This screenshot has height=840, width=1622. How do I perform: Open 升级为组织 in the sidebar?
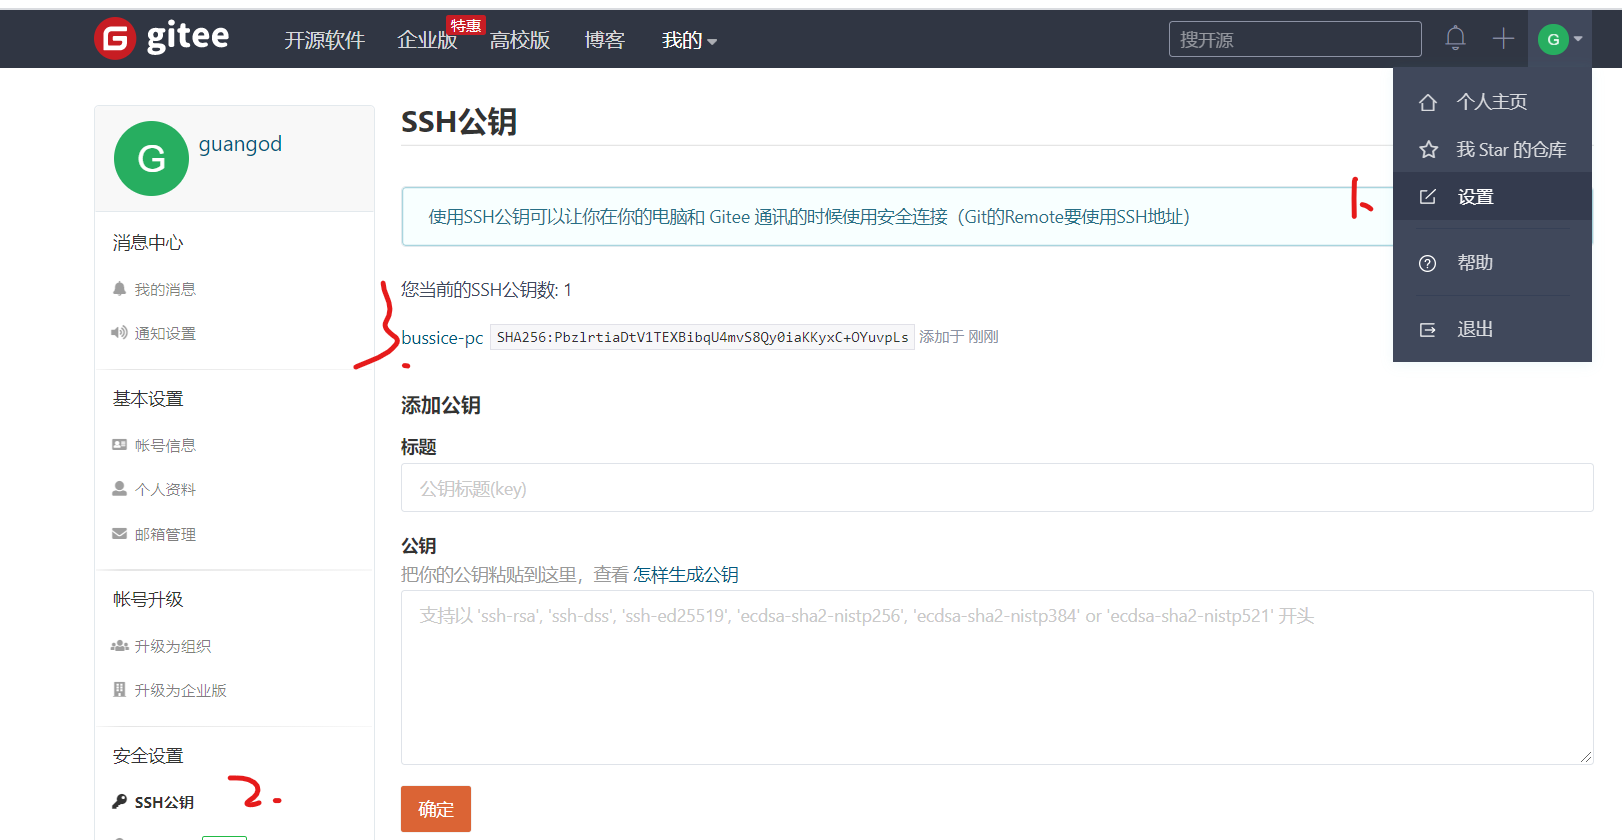(x=173, y=646)
